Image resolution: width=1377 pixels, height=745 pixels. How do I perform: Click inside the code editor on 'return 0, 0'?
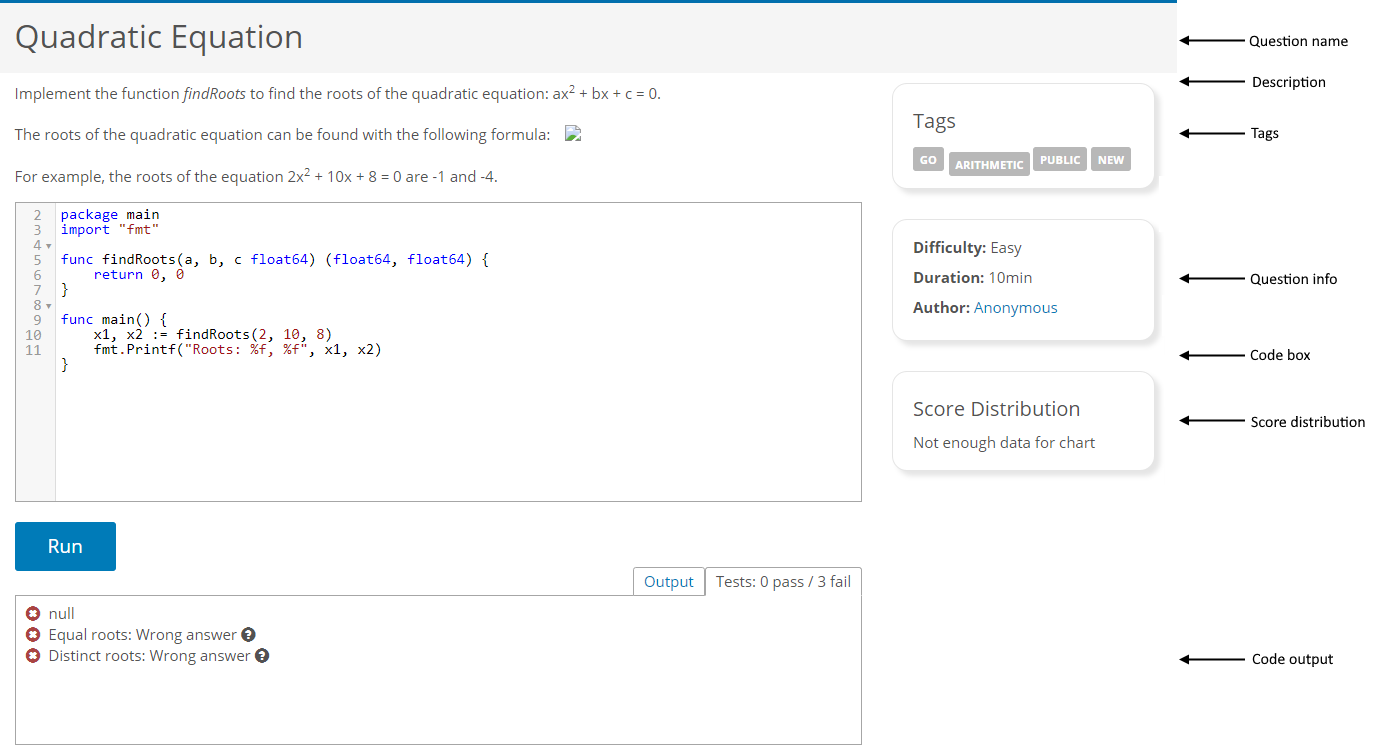(x=139, y=275)
